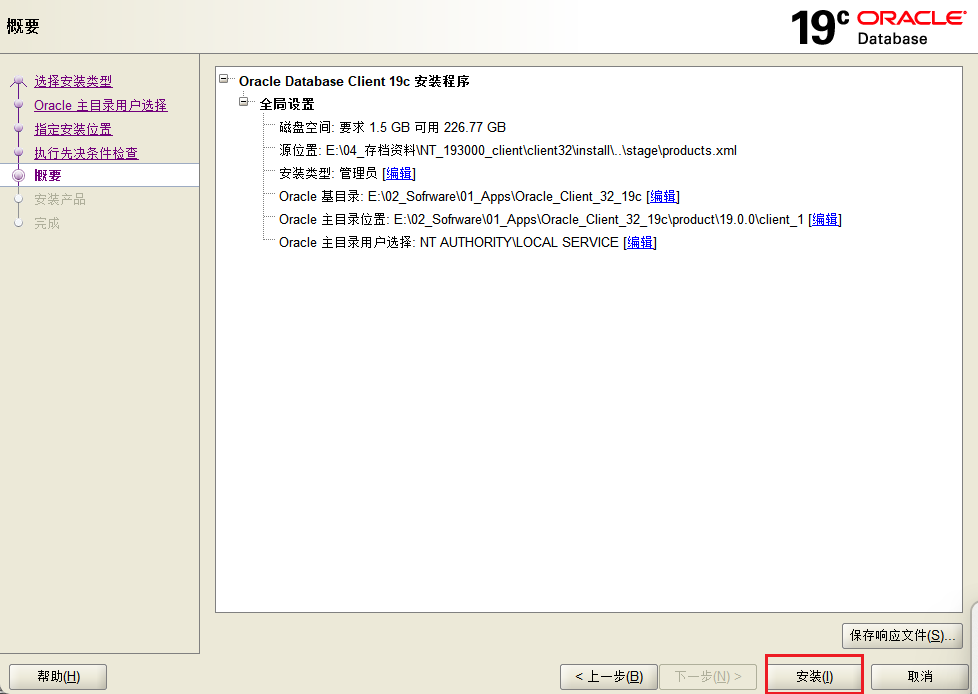
Task: Click the 安装(I) button
Action: click(x=814, y=677)
